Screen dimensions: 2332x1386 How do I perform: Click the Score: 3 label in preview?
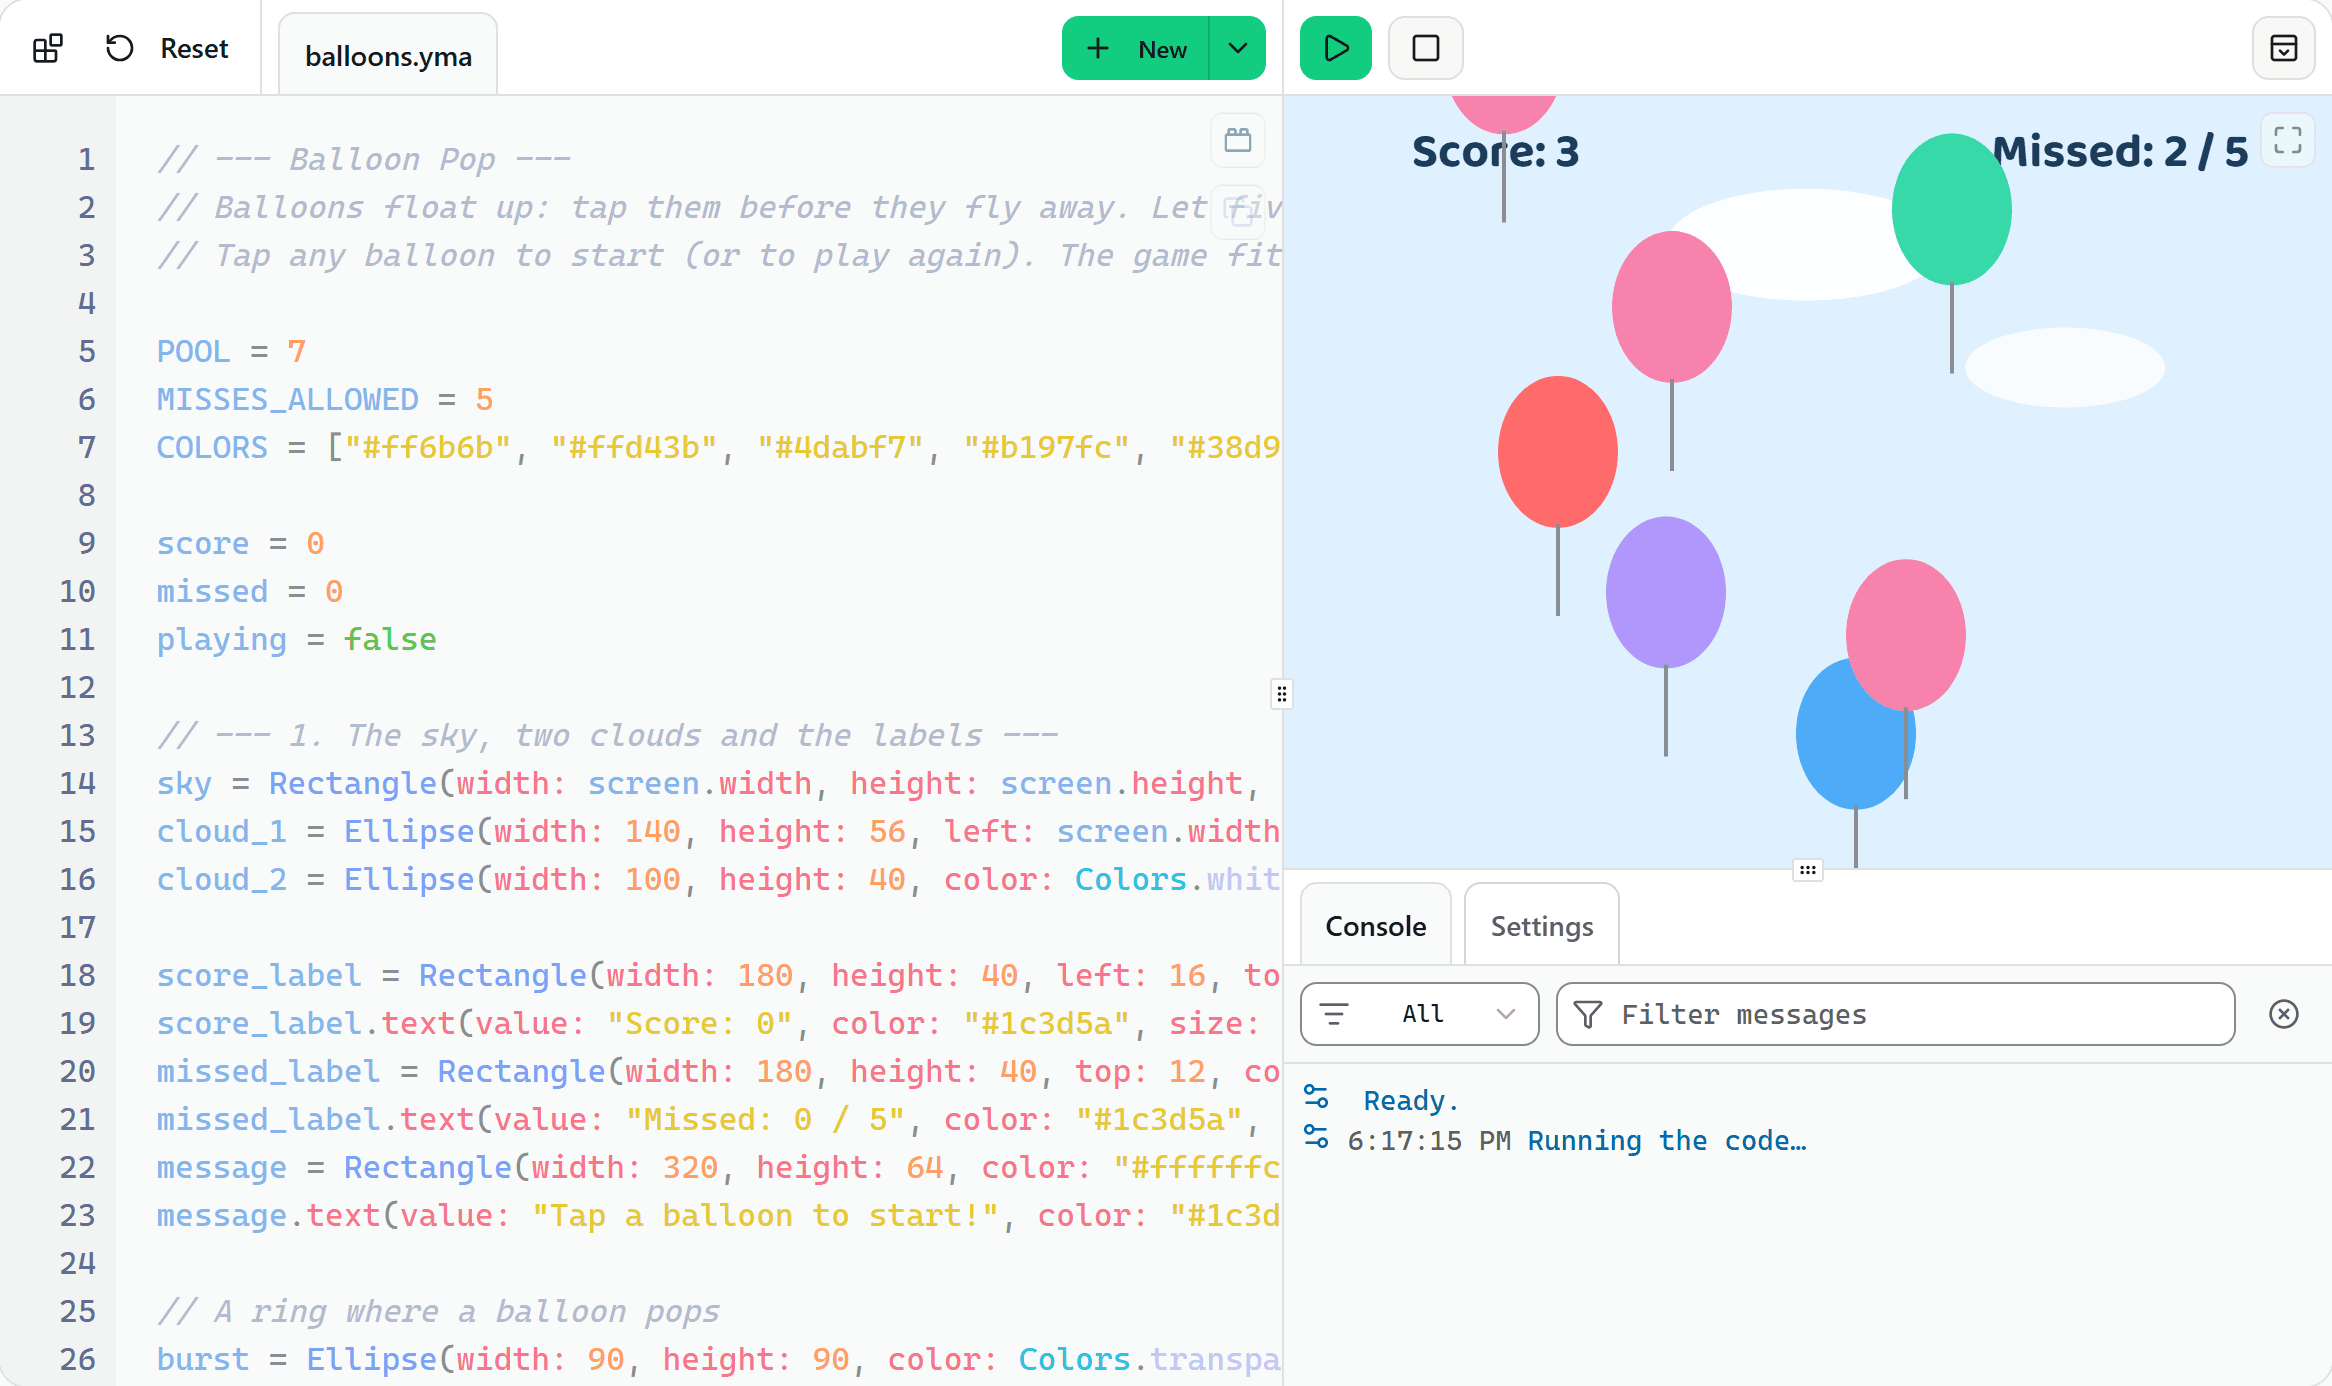[x=1496, y=152]
